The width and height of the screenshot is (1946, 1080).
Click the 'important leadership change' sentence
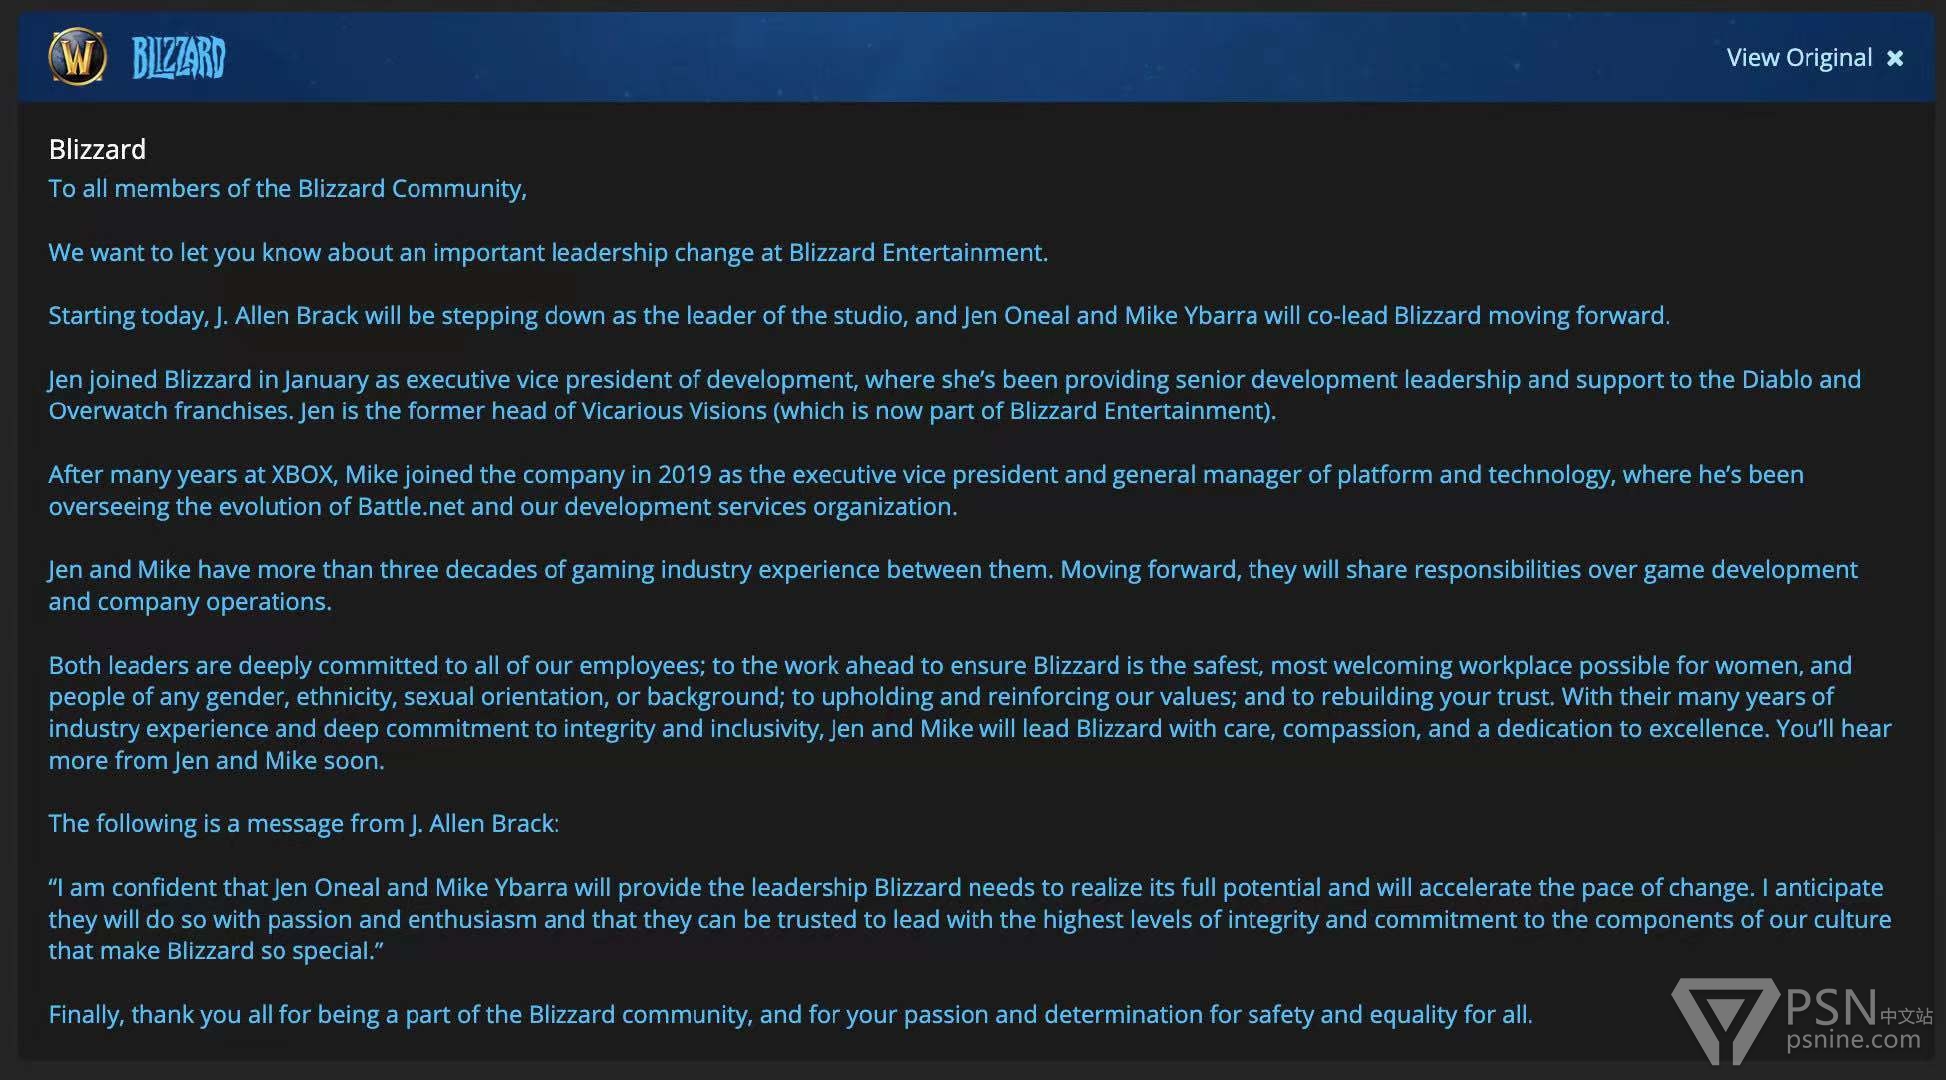point(548,253)
